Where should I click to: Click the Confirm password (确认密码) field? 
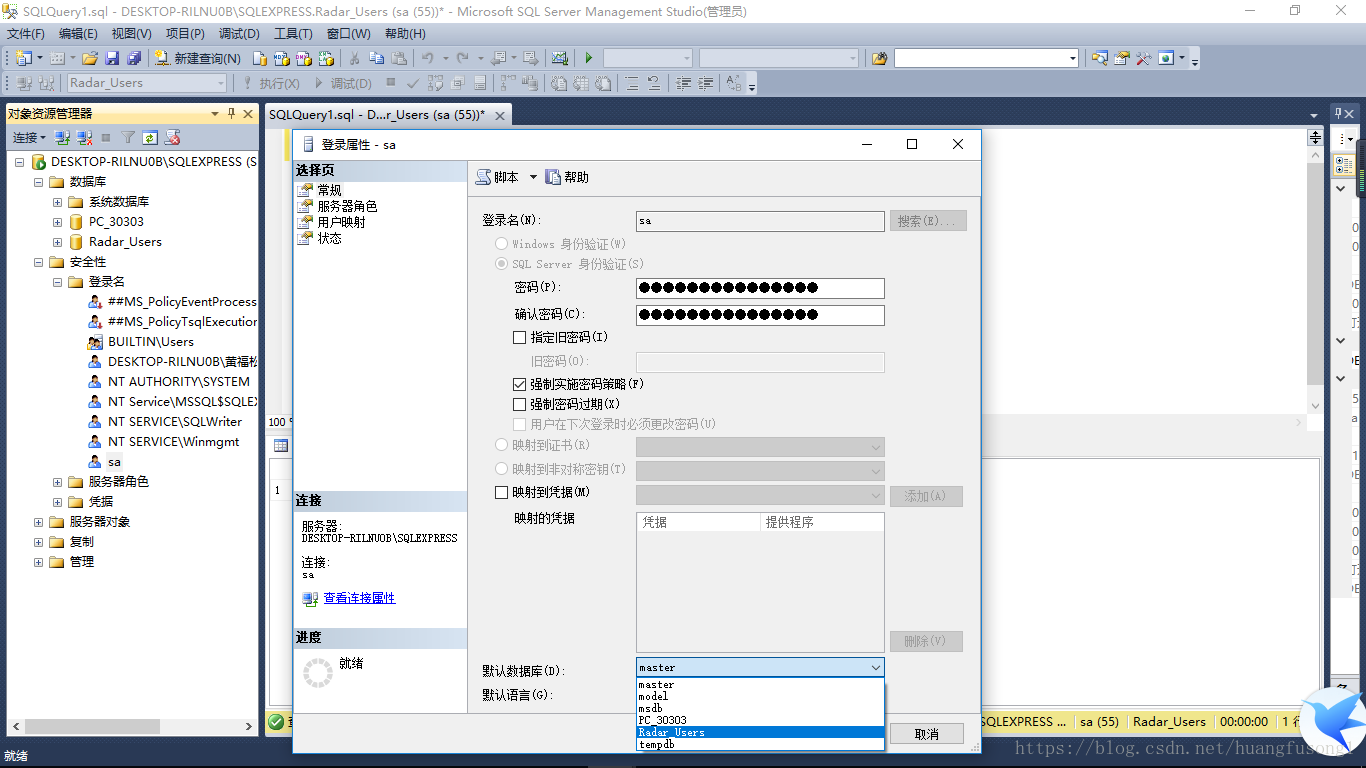760,315
